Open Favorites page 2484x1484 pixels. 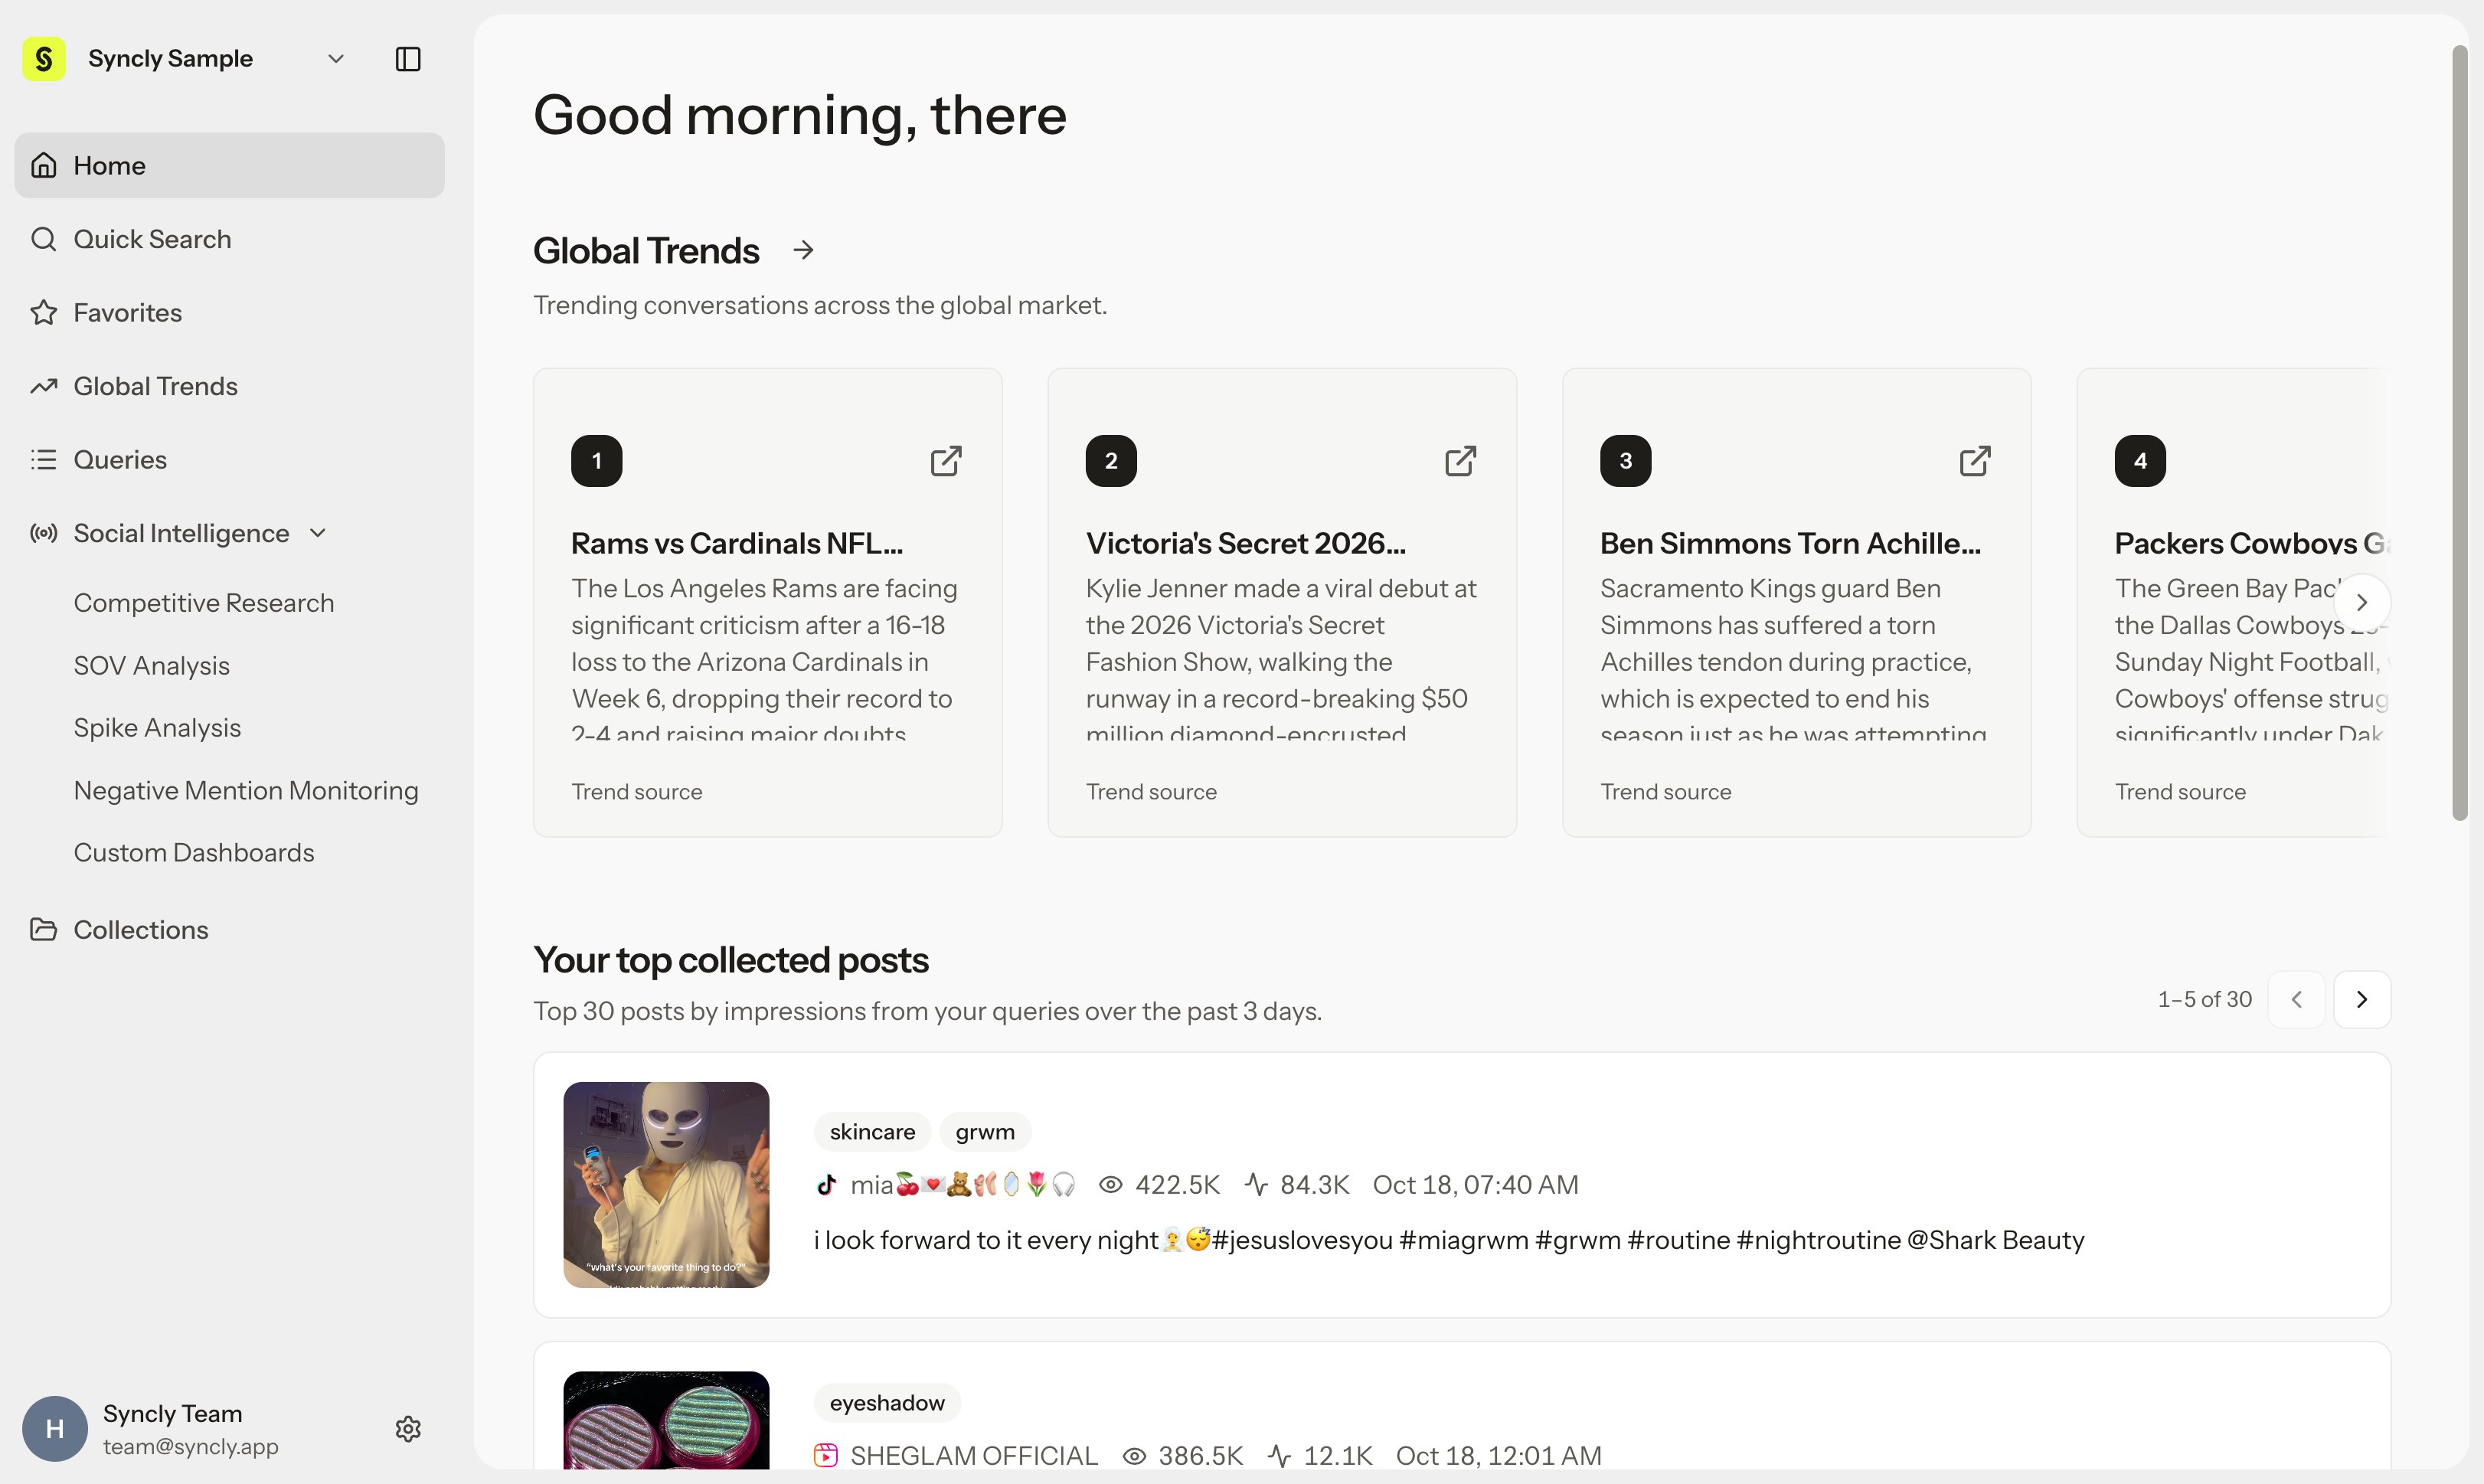pyautogui.click(x=229, y=313)
